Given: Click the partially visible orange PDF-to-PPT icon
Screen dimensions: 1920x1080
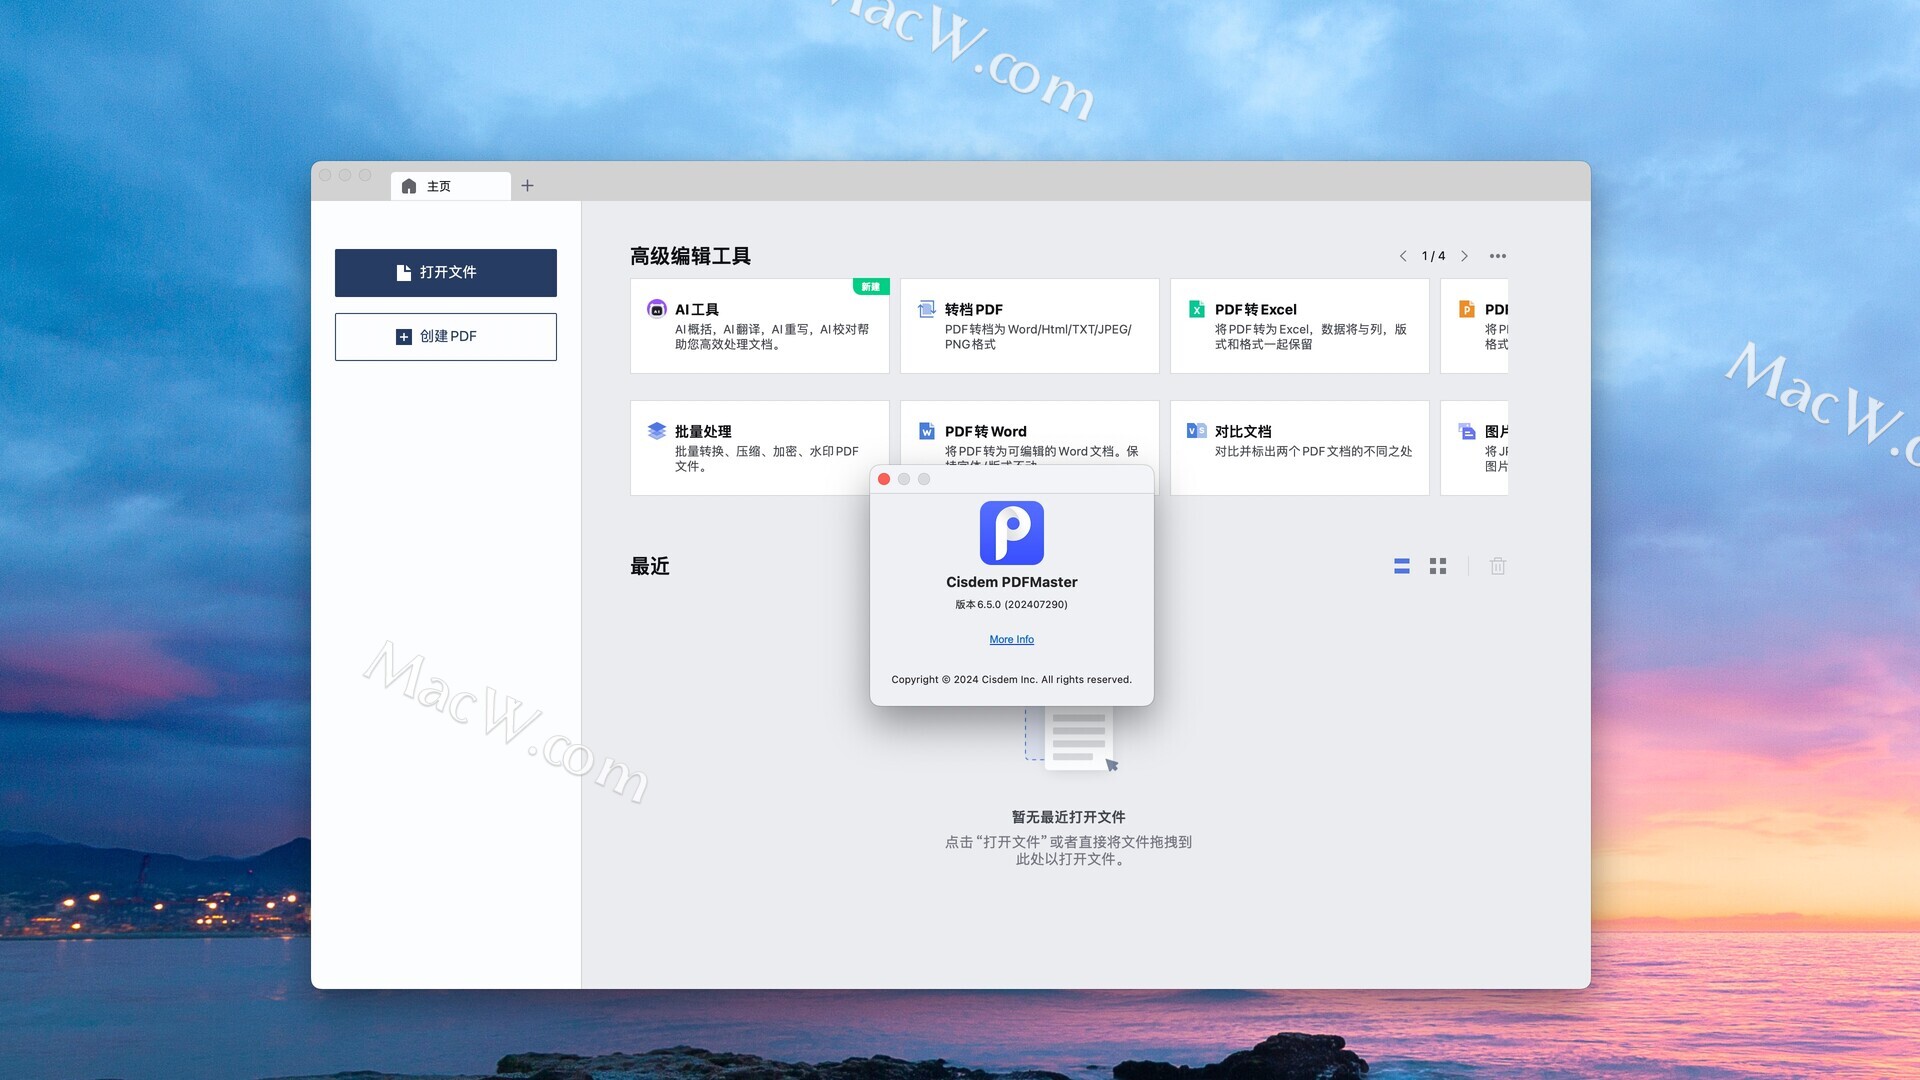Looking at the screenshot, I should point(1466,309).
